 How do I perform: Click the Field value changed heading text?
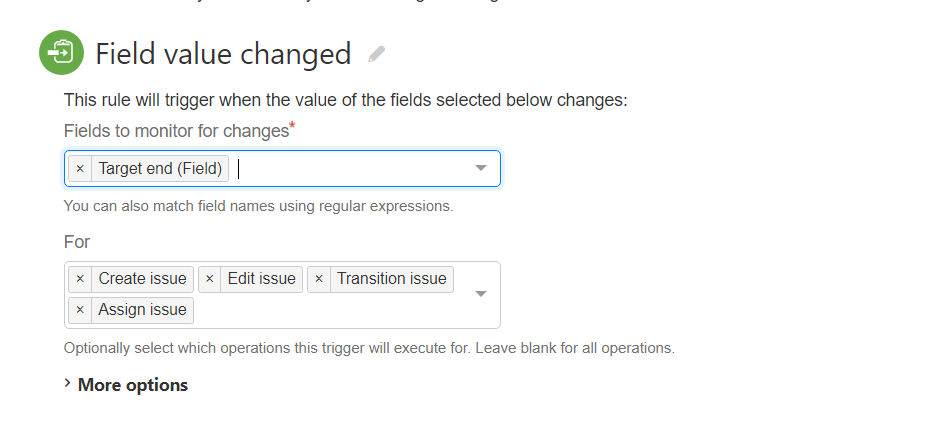223,54
